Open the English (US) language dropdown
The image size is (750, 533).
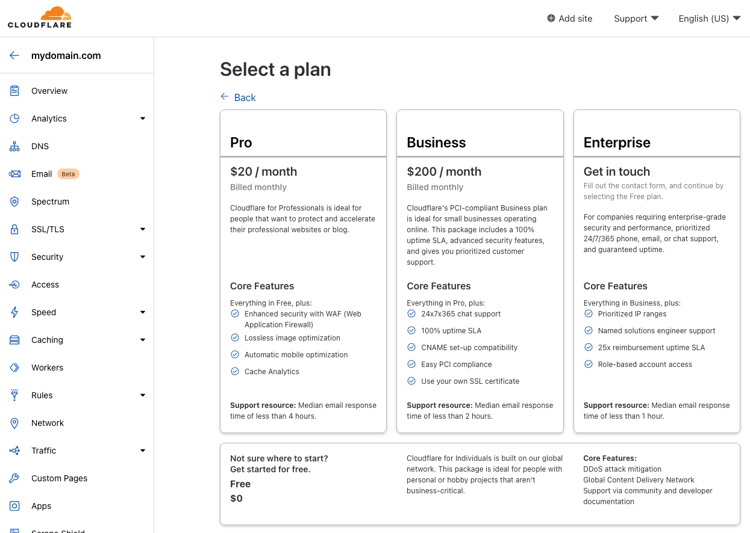point(709,18)
